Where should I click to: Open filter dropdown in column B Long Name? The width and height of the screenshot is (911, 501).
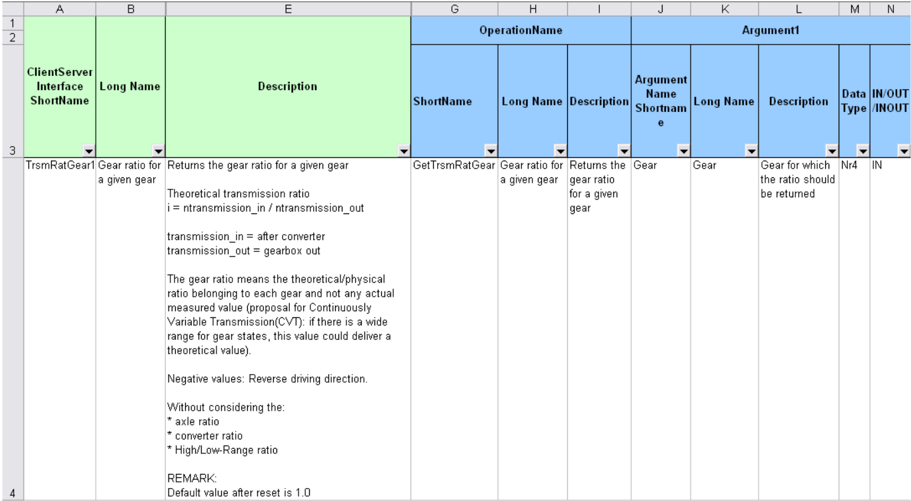[158, 151]
